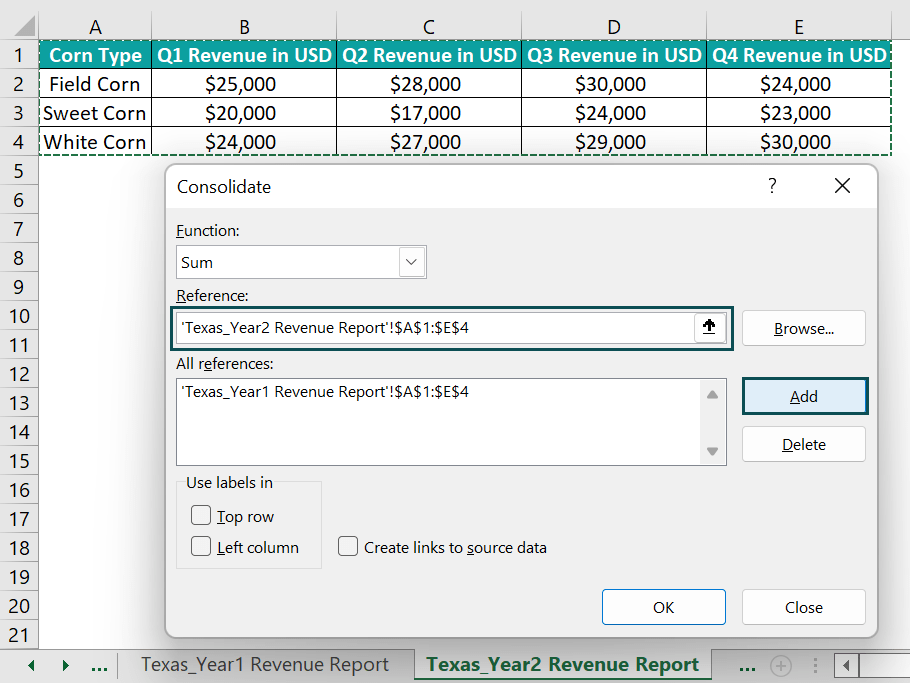Open the Function dropdown showing Sum
Viewport: 910px width, 683px height.
pos(410,260)
